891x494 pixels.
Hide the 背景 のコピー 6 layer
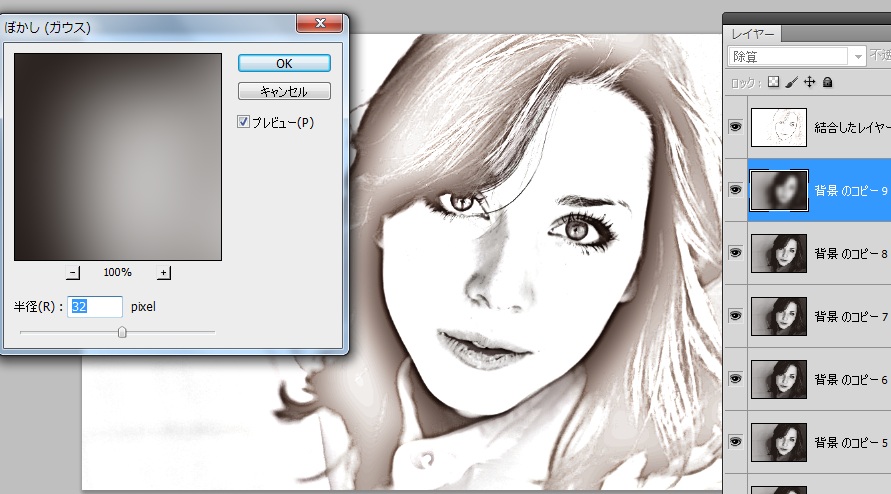tap(735, 379)
